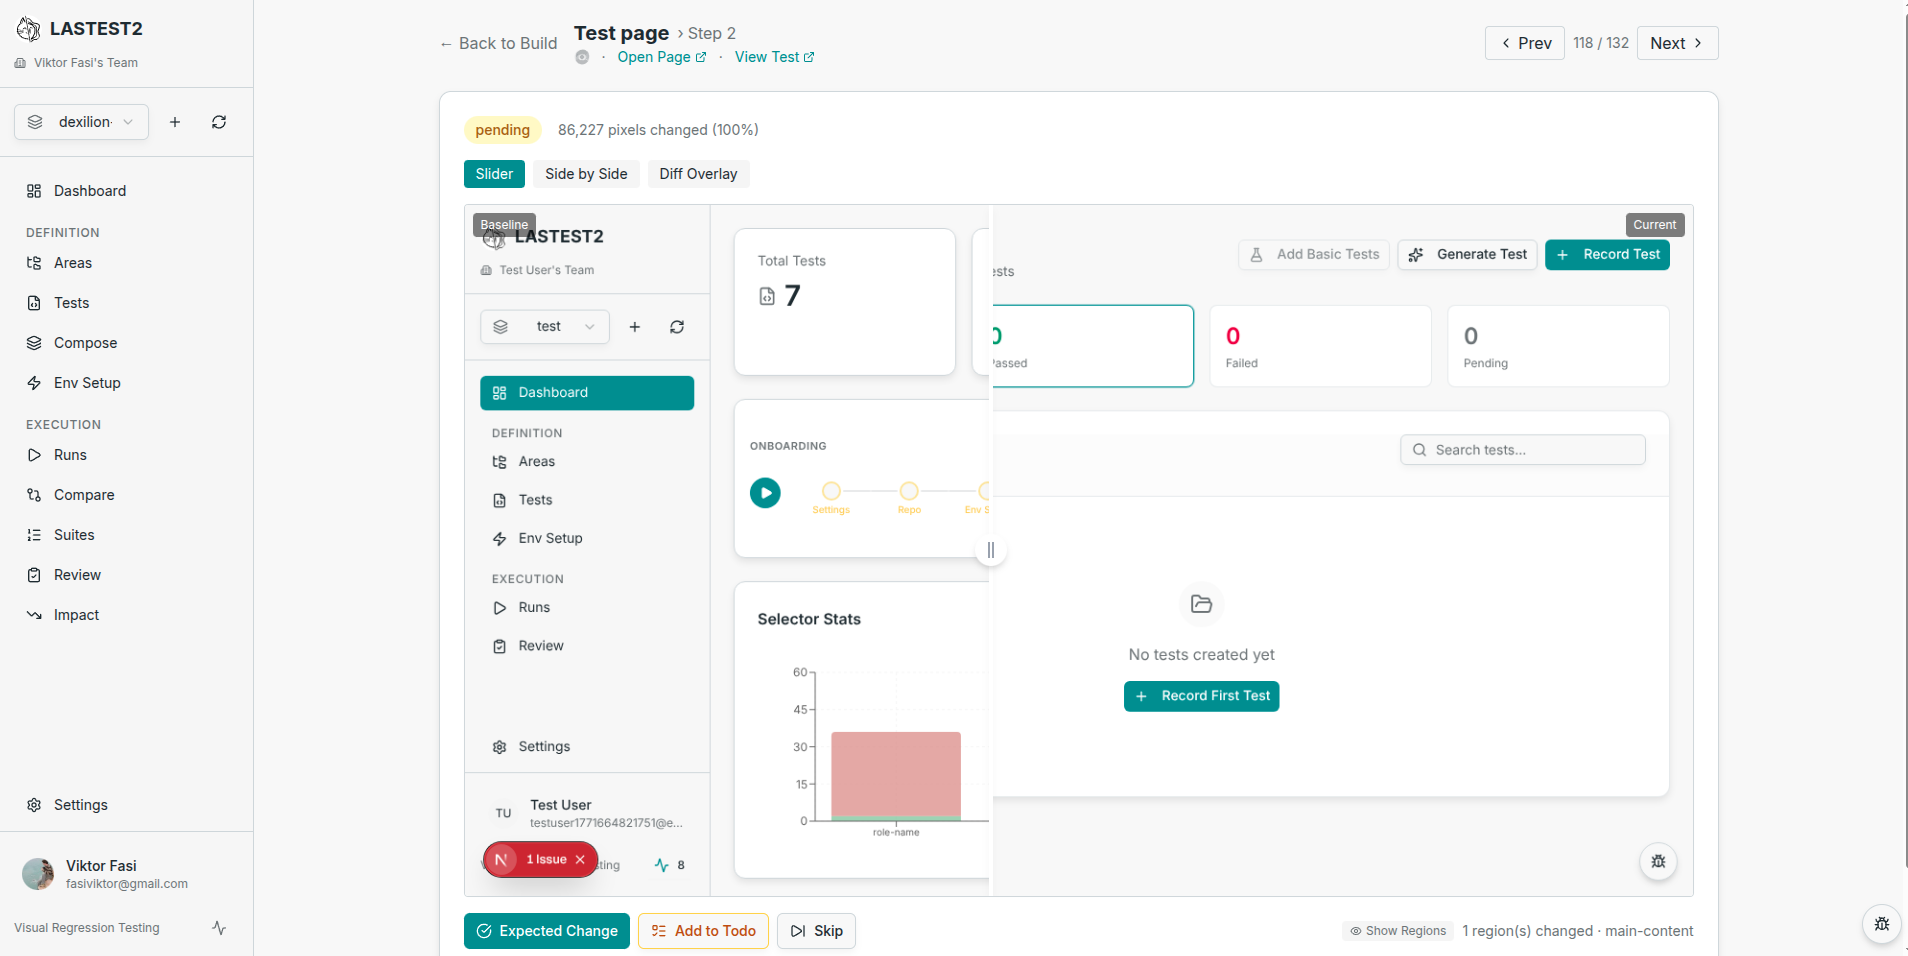Toggle Show Regions eye option

pyautogui.click(x=1398, y=931)
